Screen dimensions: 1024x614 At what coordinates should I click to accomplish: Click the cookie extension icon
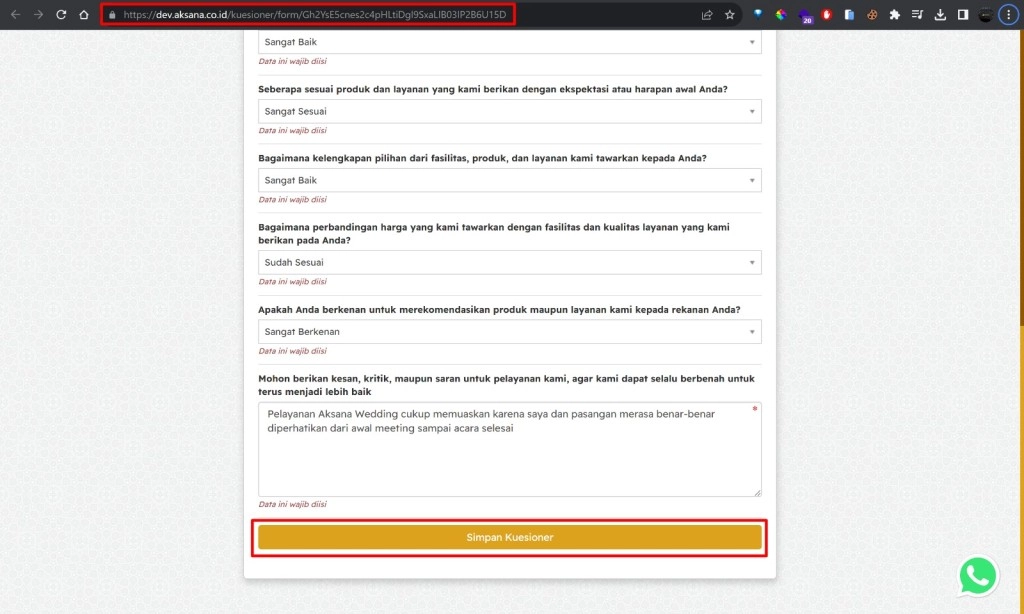tap(872, 15)
